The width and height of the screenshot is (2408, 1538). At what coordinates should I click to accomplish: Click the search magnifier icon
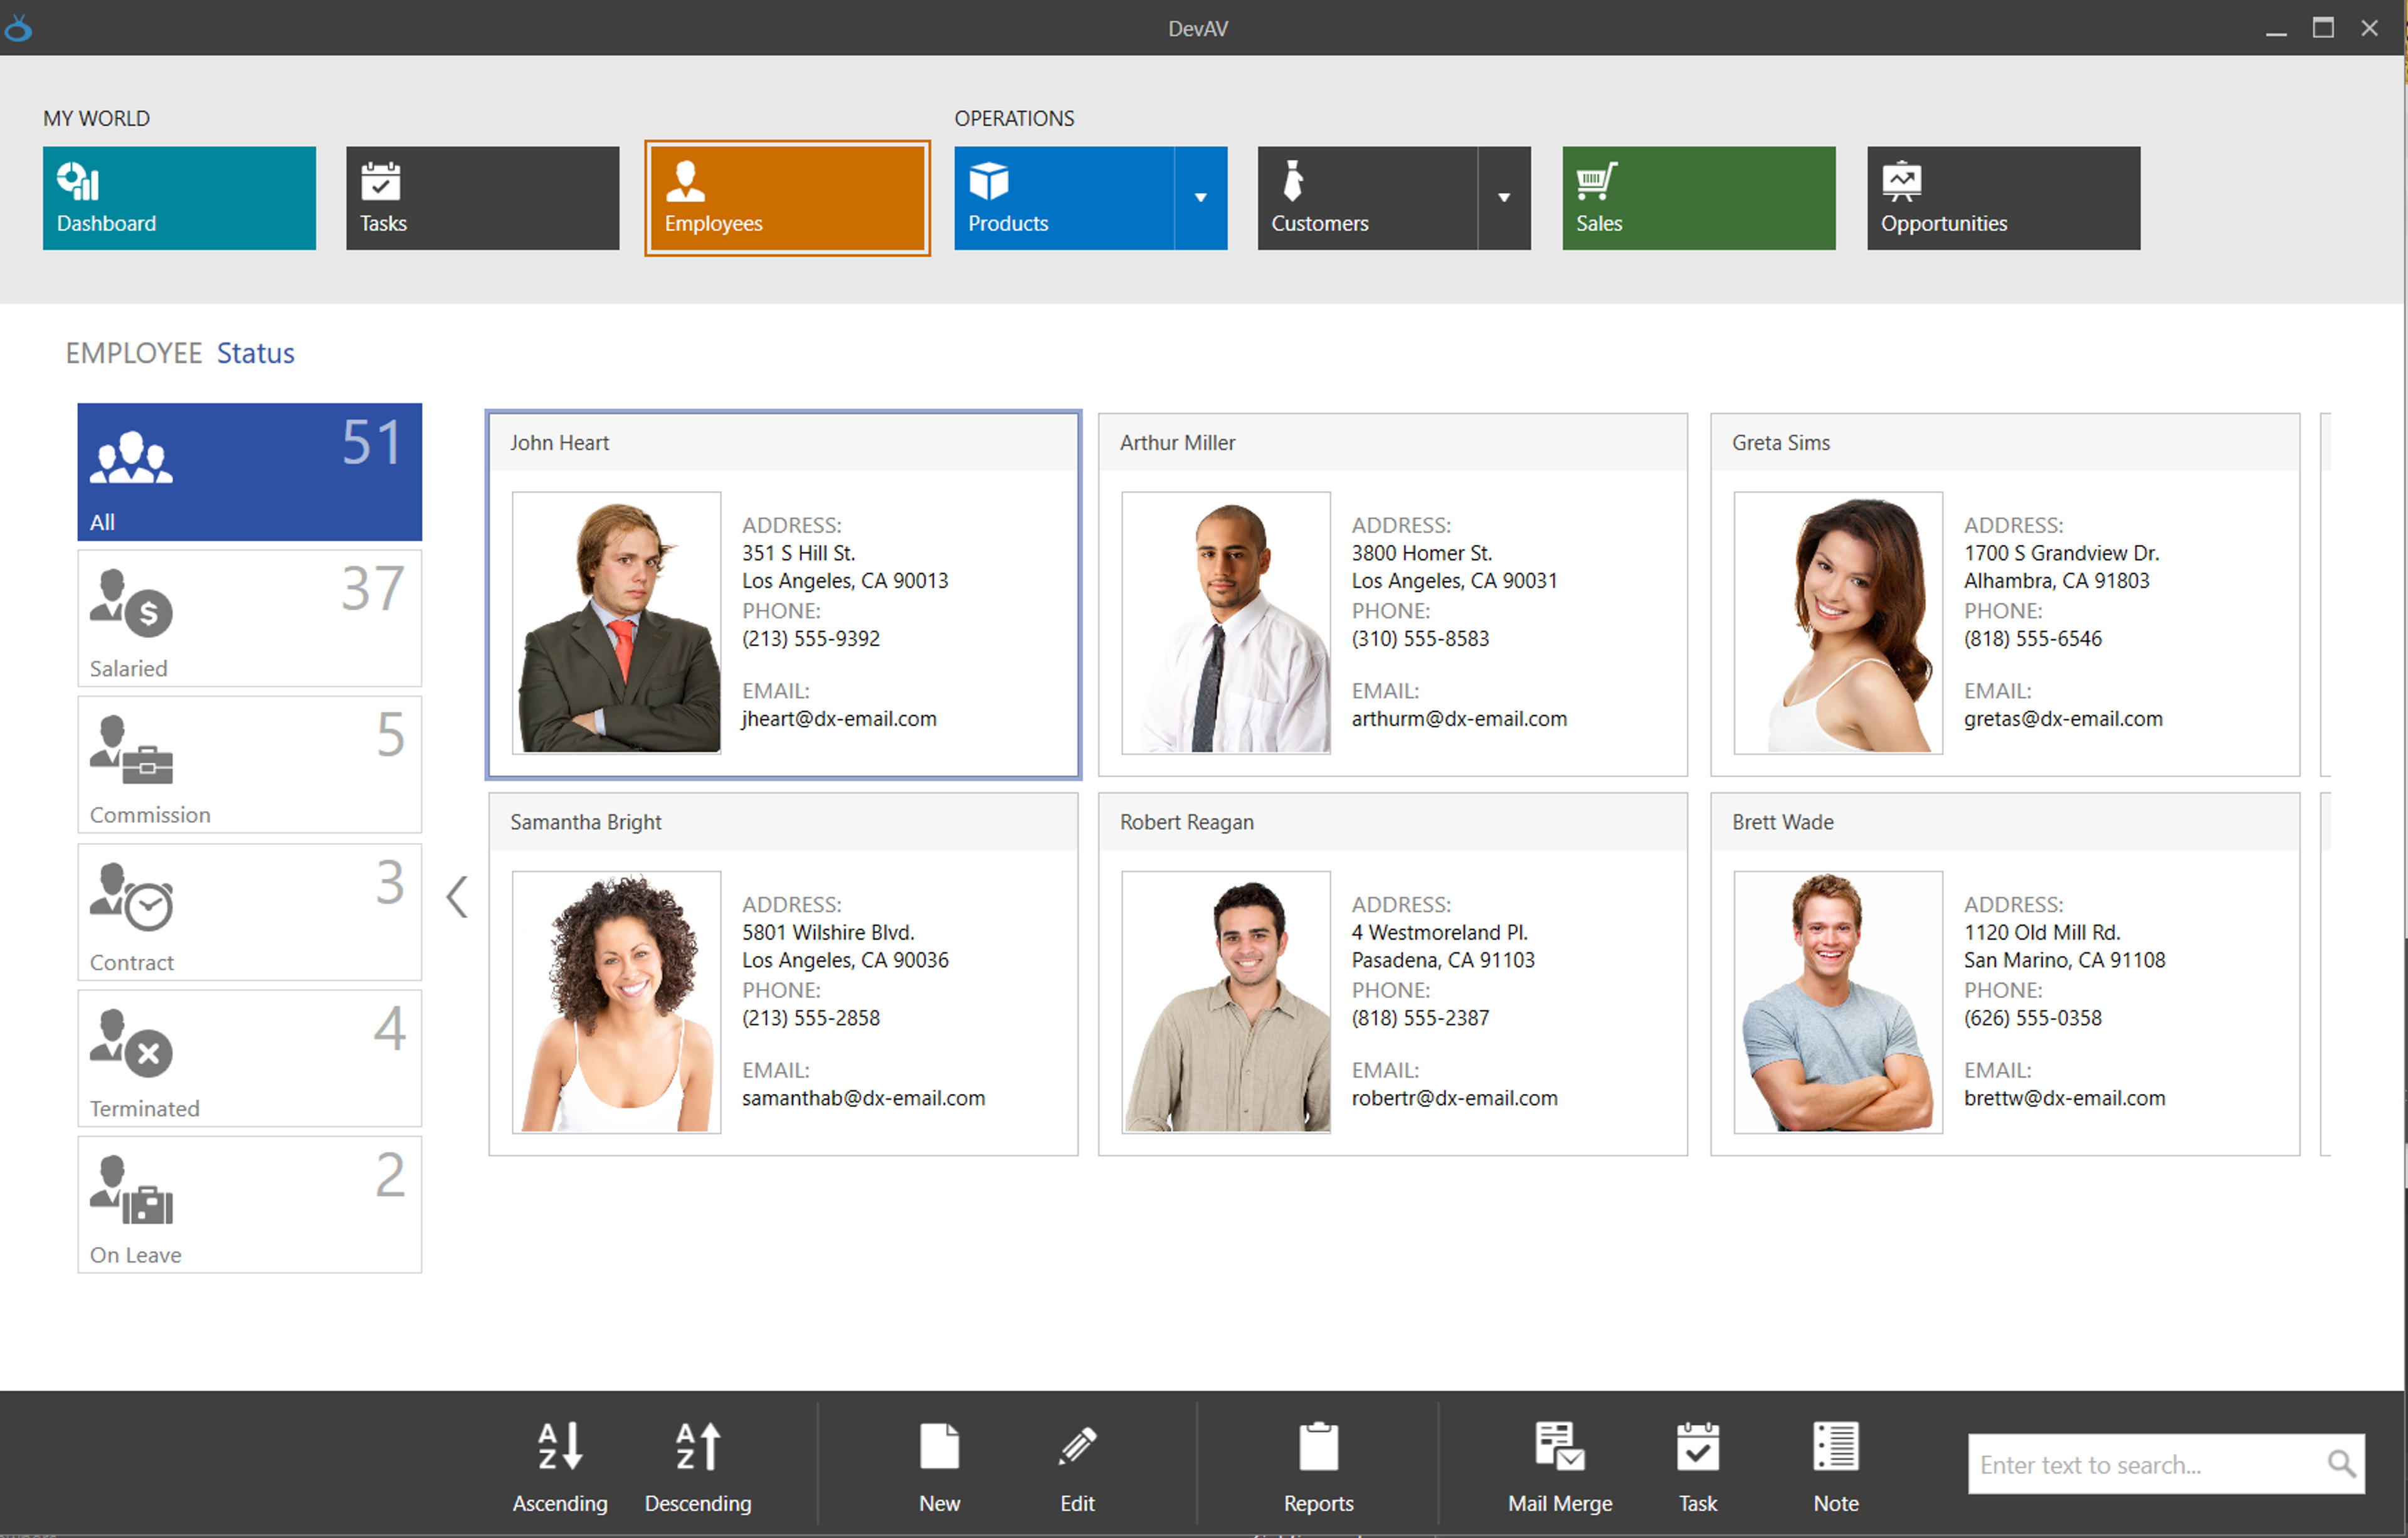point(2342,1465)
